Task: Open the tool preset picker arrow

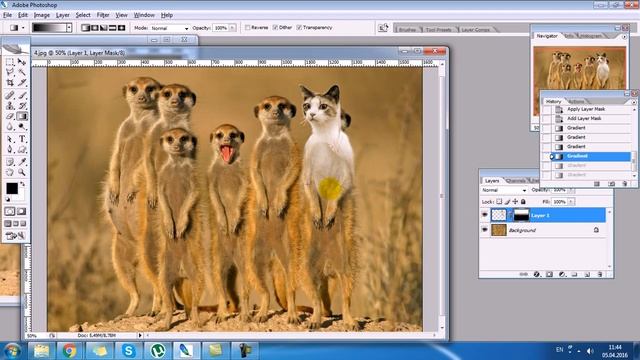Action: pos(23,28)
